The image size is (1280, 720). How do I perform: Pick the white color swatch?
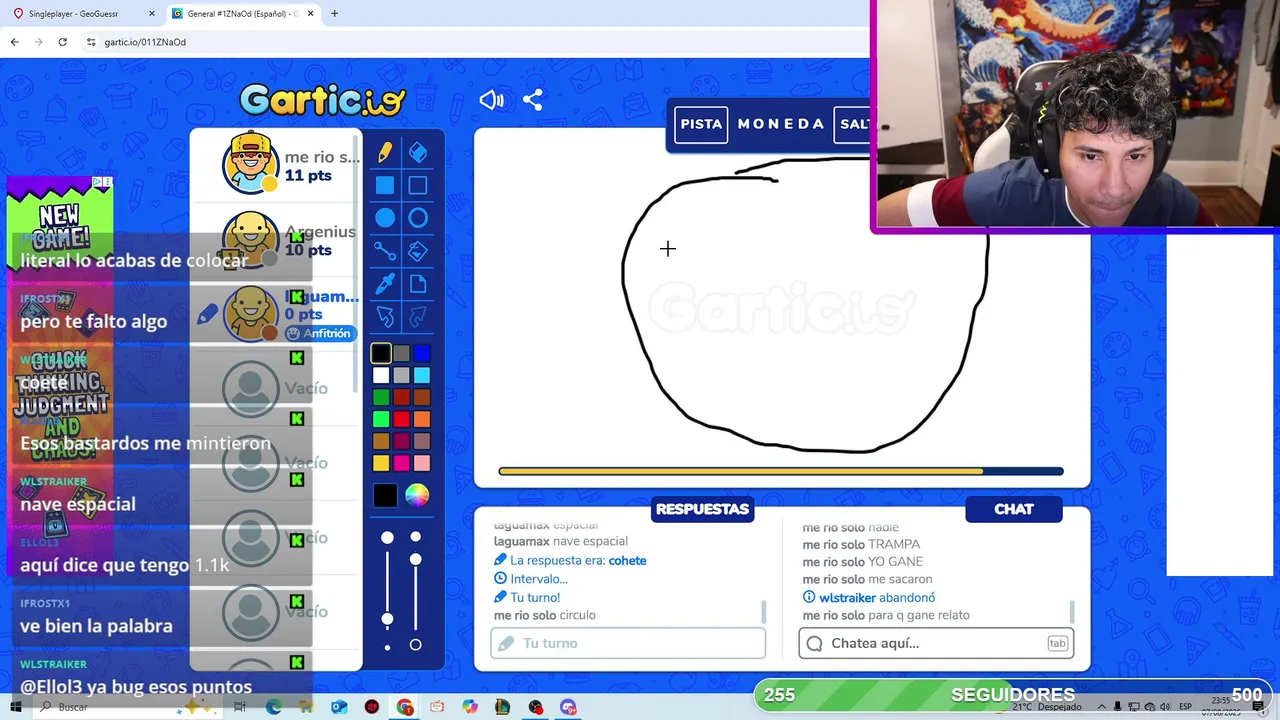point(381,375)
